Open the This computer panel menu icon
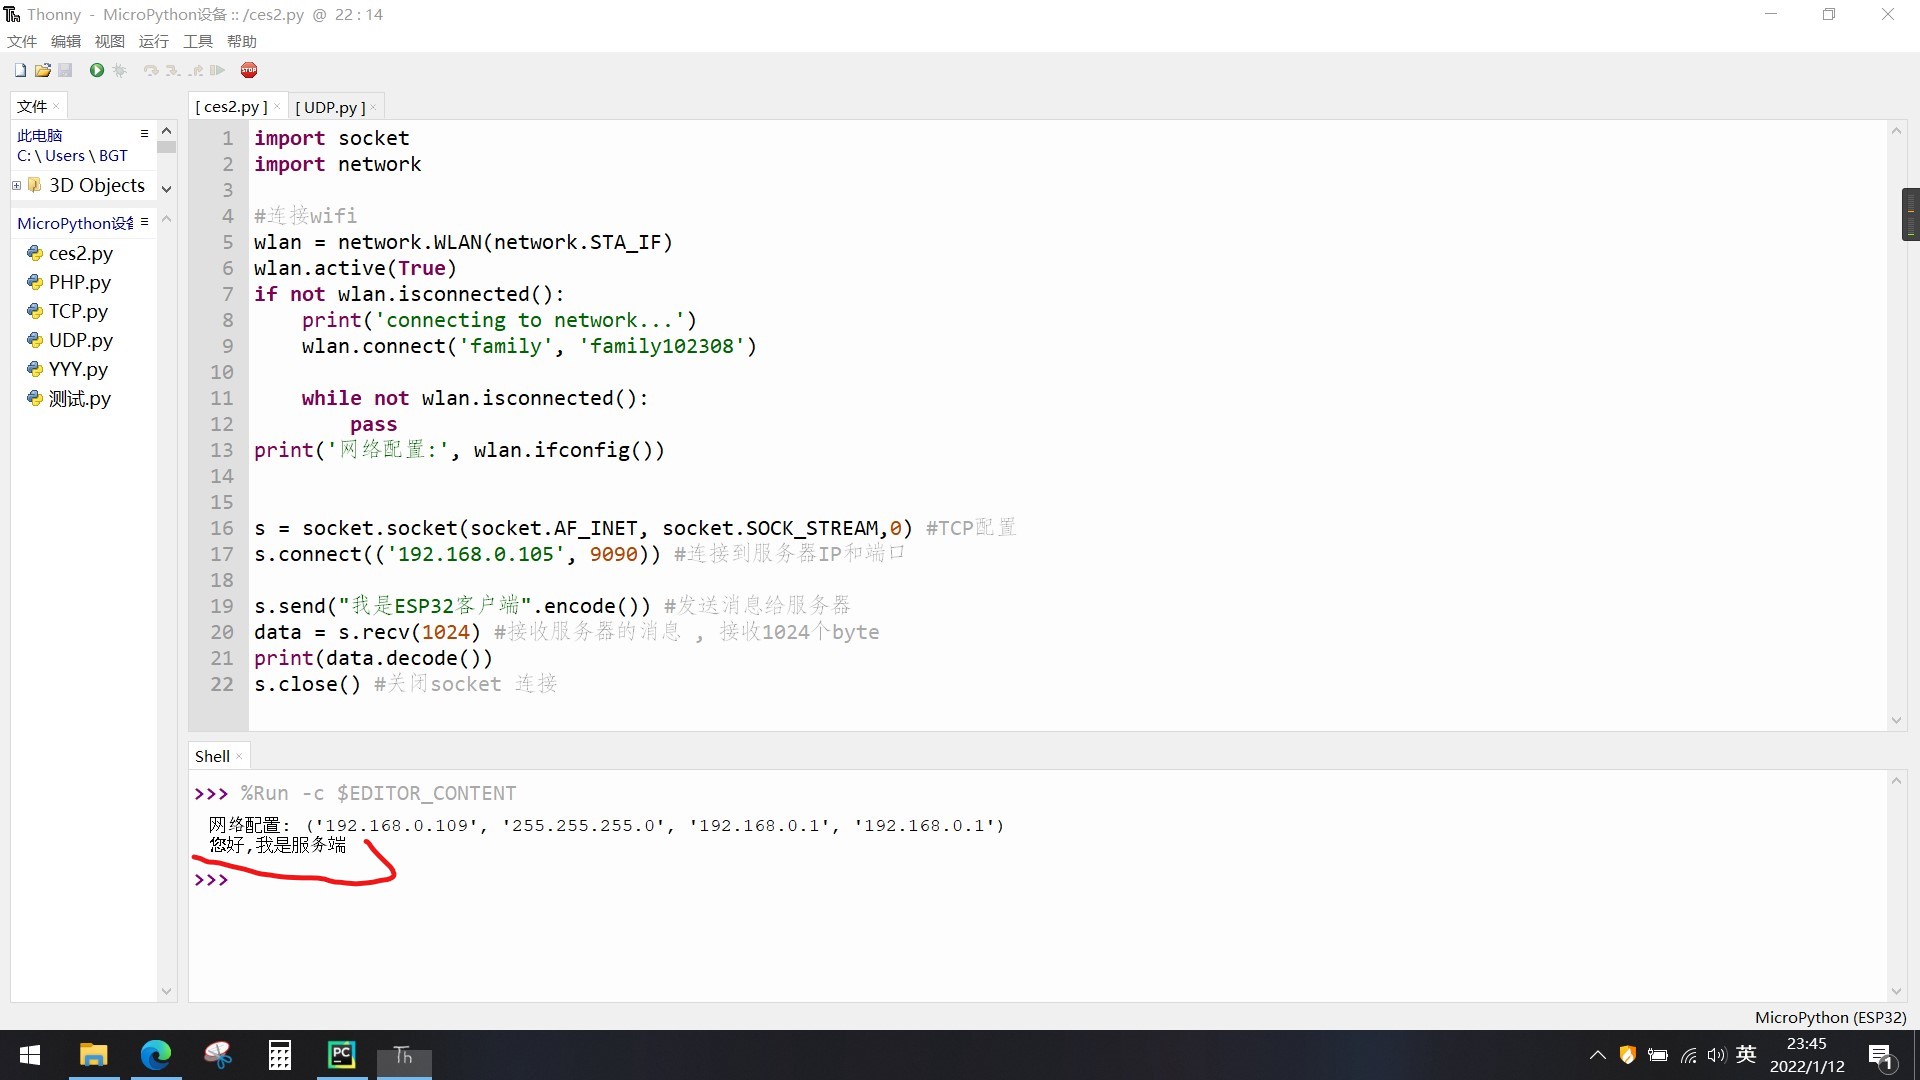1920x1080 pixels. (144, 134)
